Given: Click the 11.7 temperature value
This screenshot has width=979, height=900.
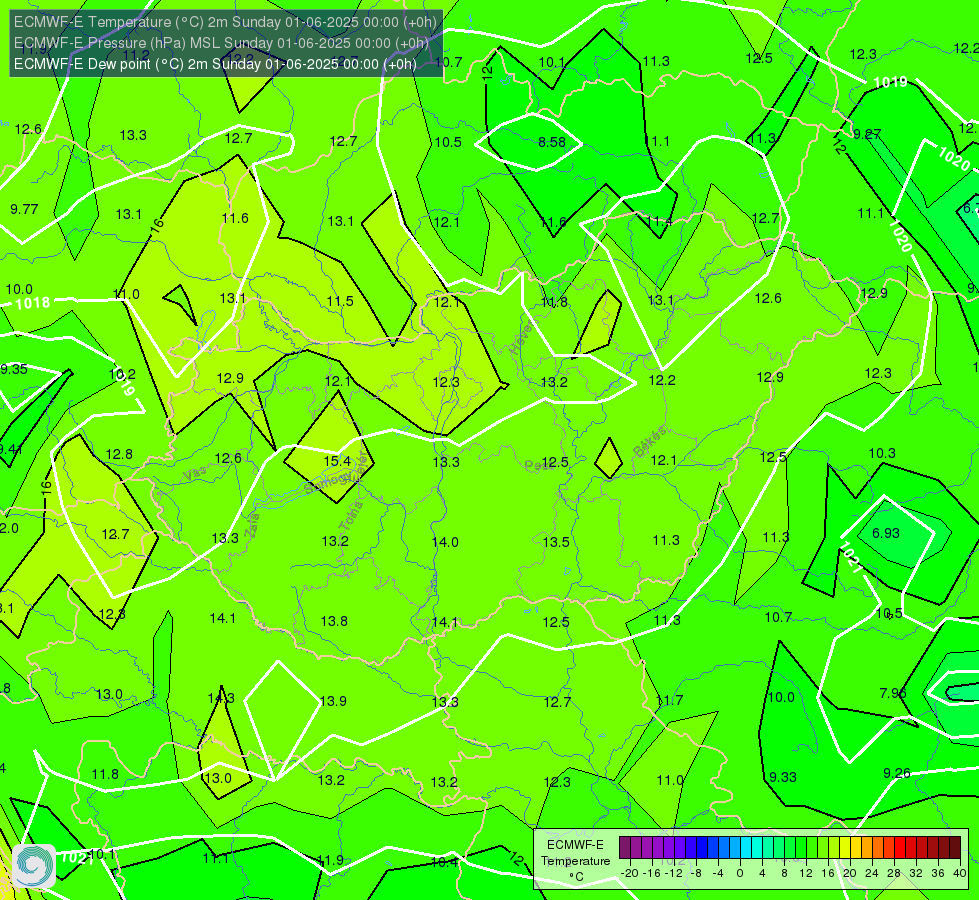Looking at the screenshot, I should 669,701.
